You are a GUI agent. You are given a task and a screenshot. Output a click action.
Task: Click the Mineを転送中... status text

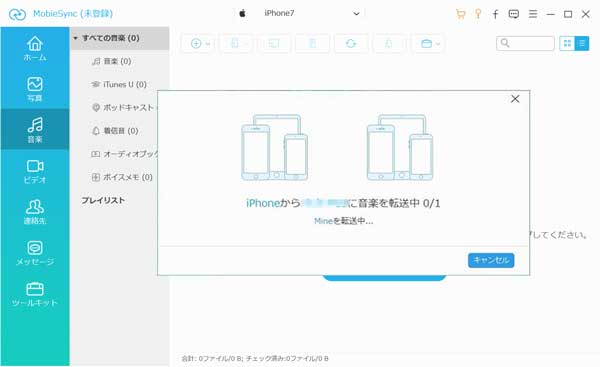[343, 221]
